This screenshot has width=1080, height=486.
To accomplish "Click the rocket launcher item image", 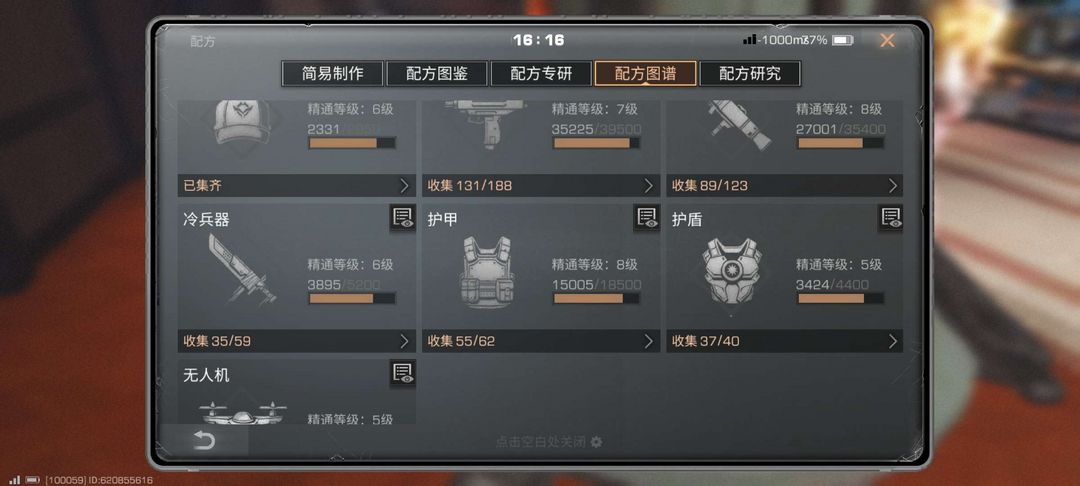I will pyautogui.click(x=740, y=125).
